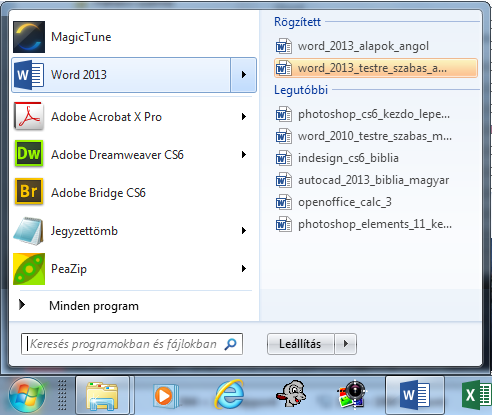
Task: Select the MagicTune menu entry
Action: pos(134,37)
